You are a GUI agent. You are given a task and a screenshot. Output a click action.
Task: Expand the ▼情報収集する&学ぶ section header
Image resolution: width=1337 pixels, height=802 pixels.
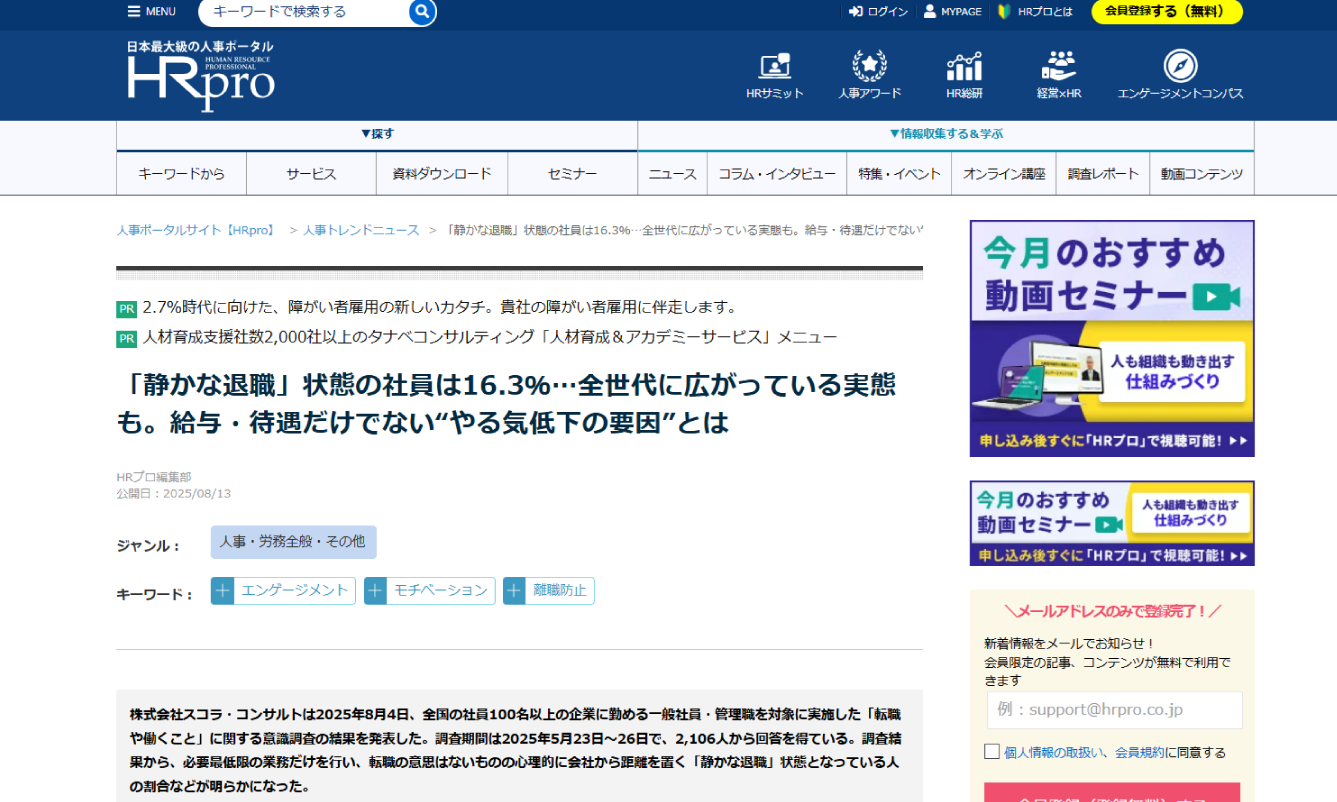pyautogui.click(x=945, y=134)
